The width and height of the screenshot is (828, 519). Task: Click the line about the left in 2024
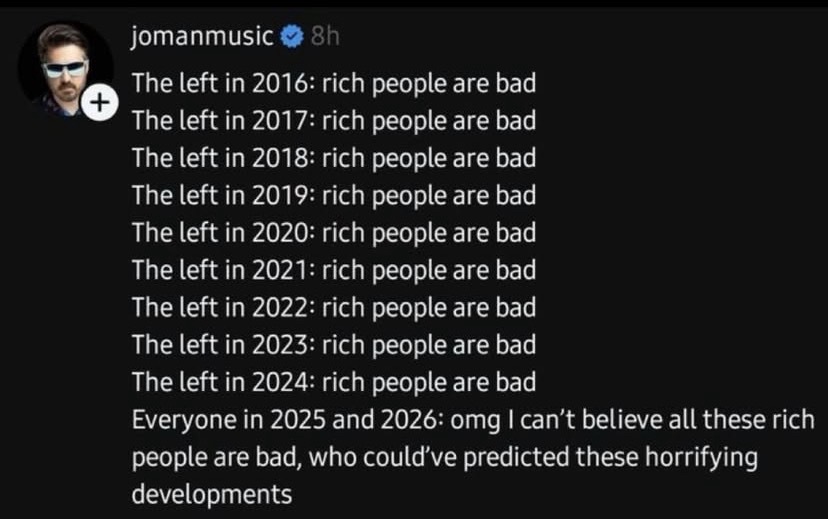point(334,382)
